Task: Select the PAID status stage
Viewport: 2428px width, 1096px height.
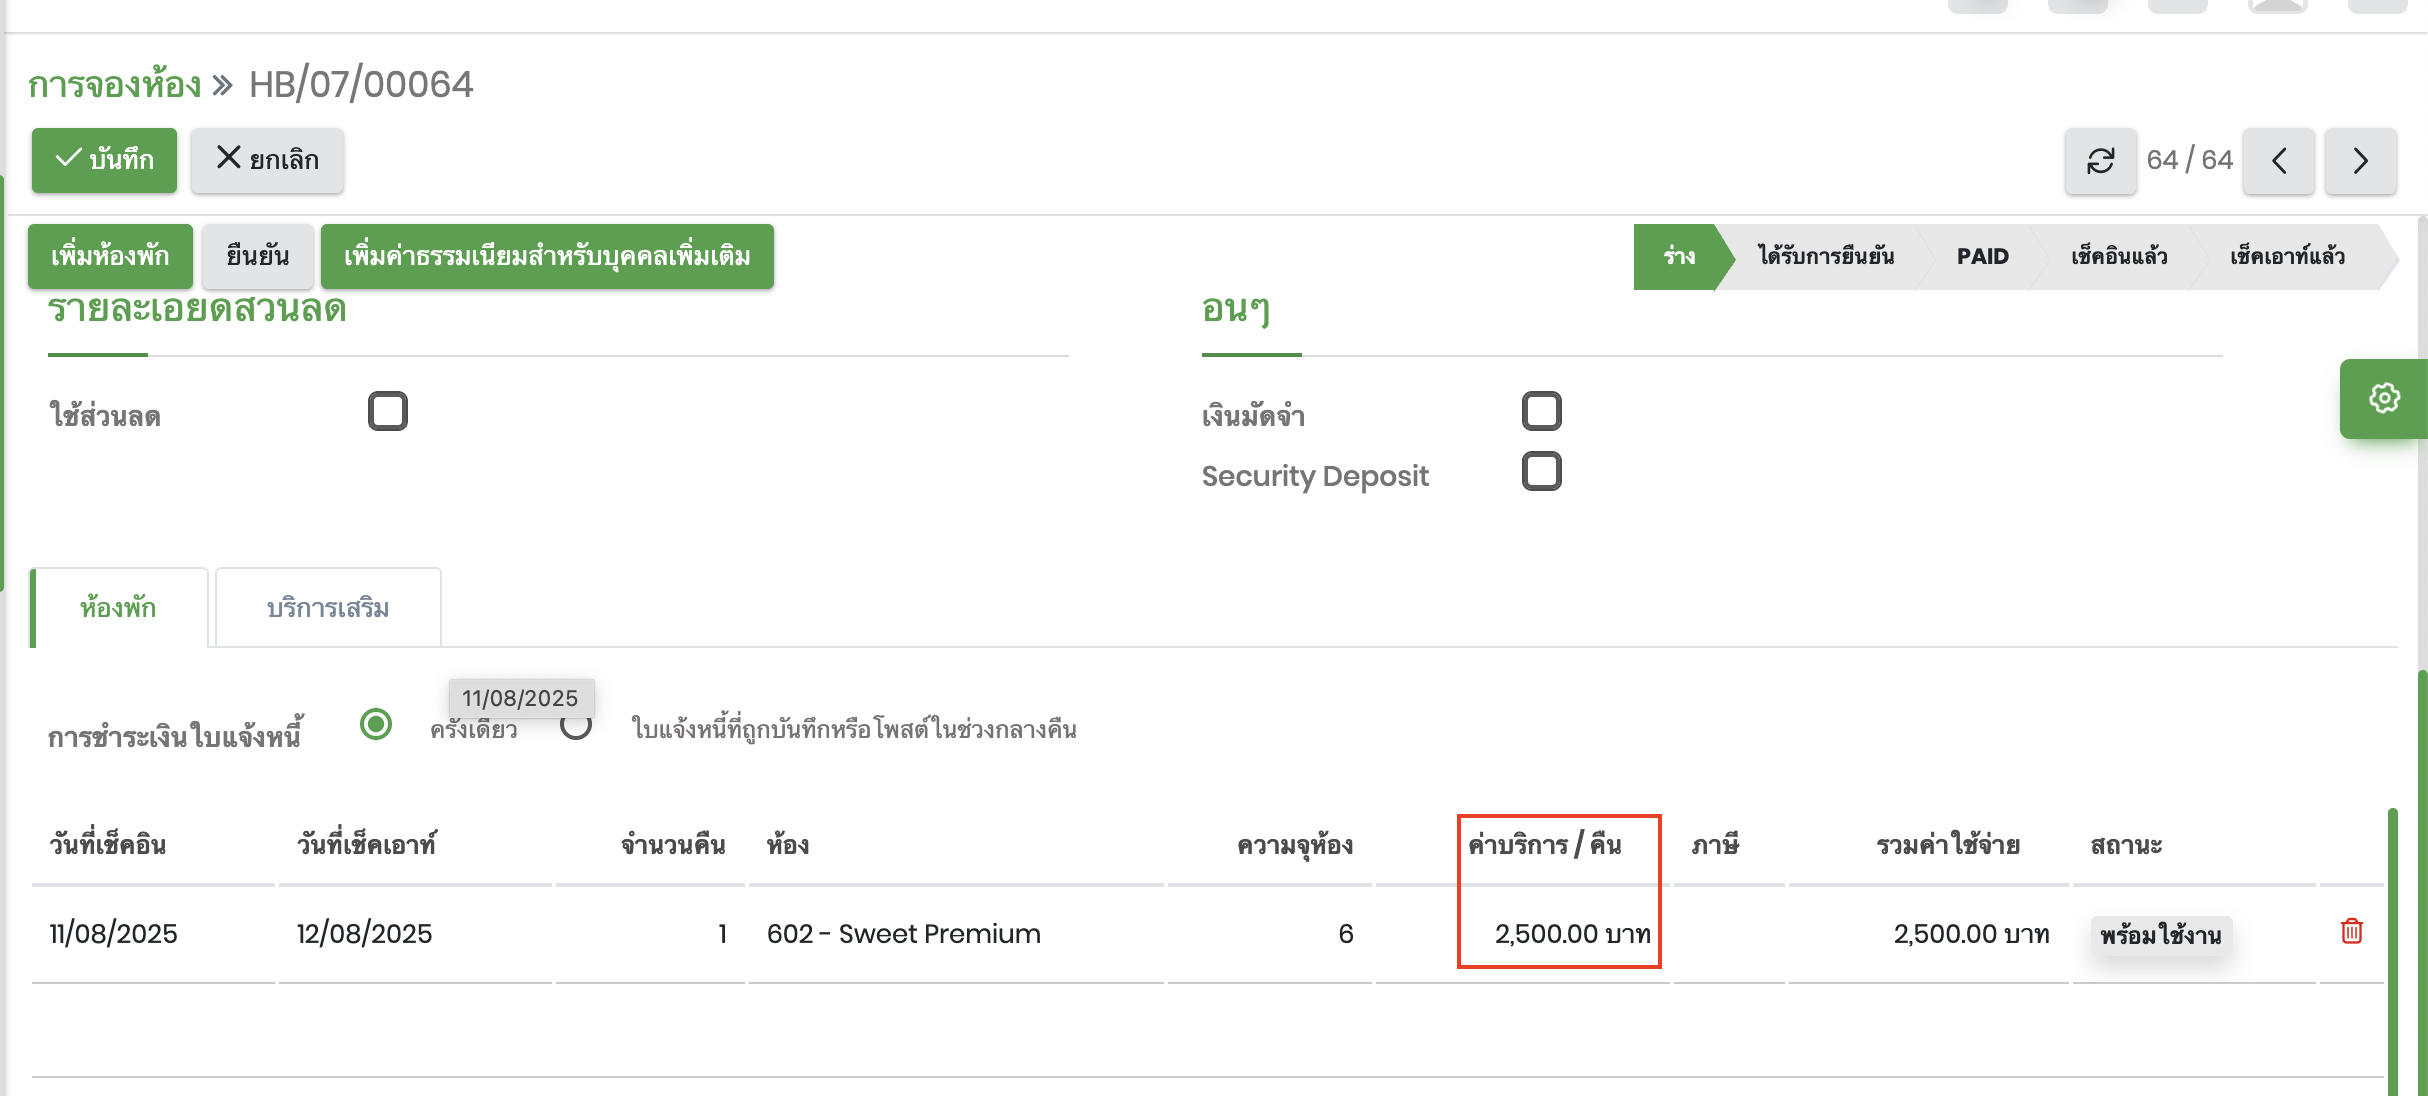Action: [1982, 256]
